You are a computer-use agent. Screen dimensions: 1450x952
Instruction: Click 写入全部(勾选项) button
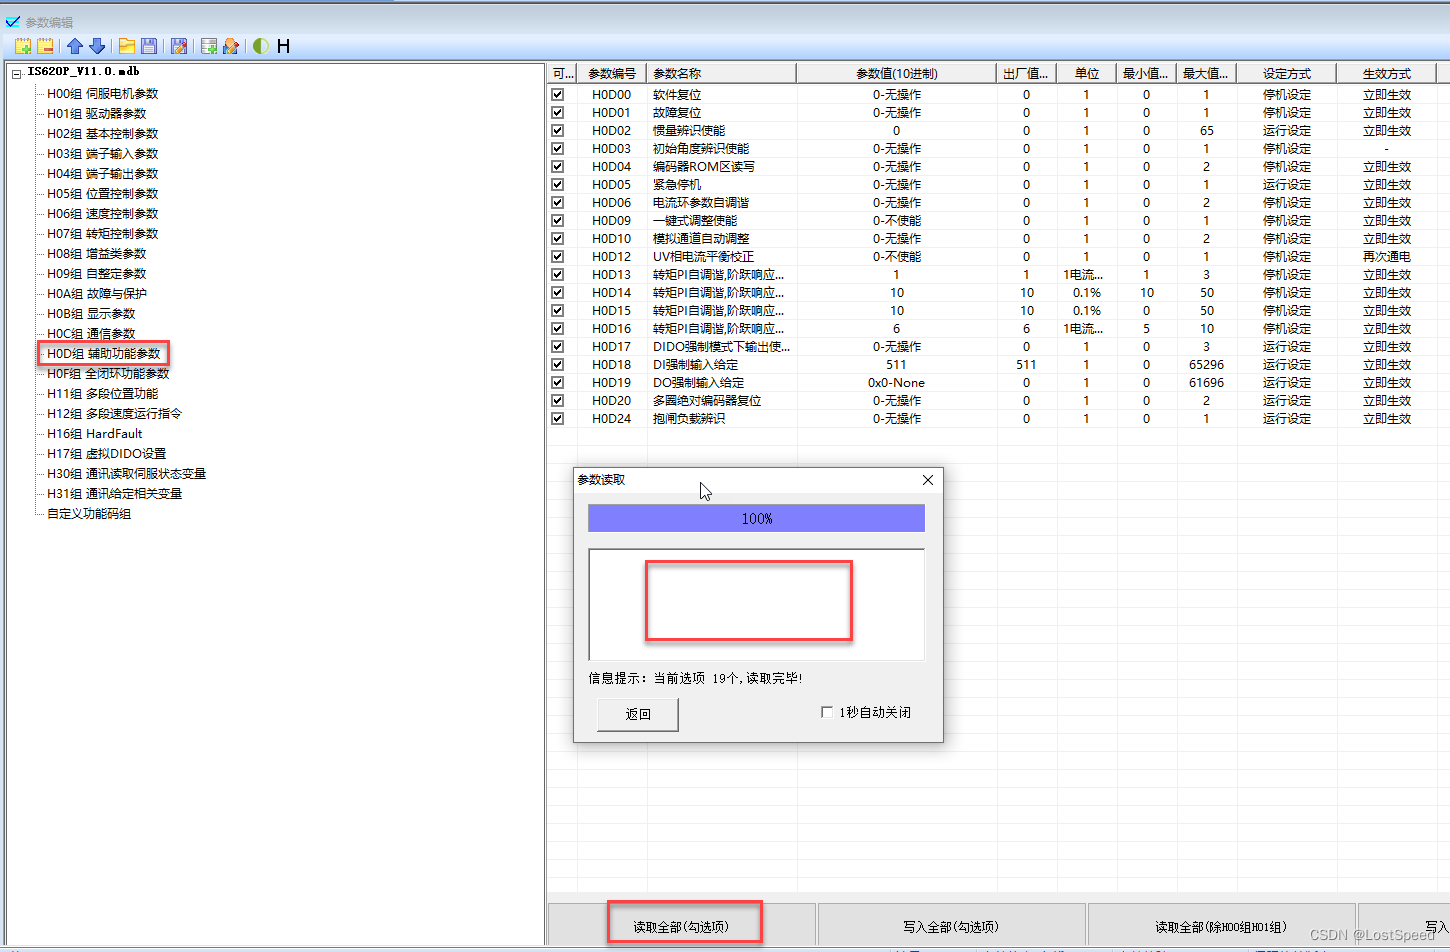click(x=951, y=927)
